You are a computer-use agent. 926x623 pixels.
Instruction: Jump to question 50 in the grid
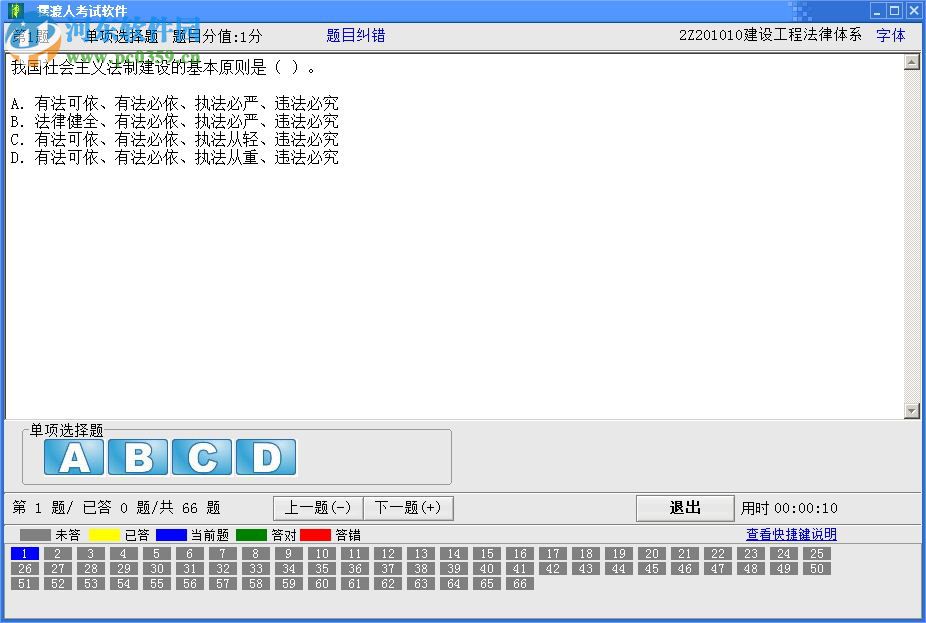click(817, 568)
